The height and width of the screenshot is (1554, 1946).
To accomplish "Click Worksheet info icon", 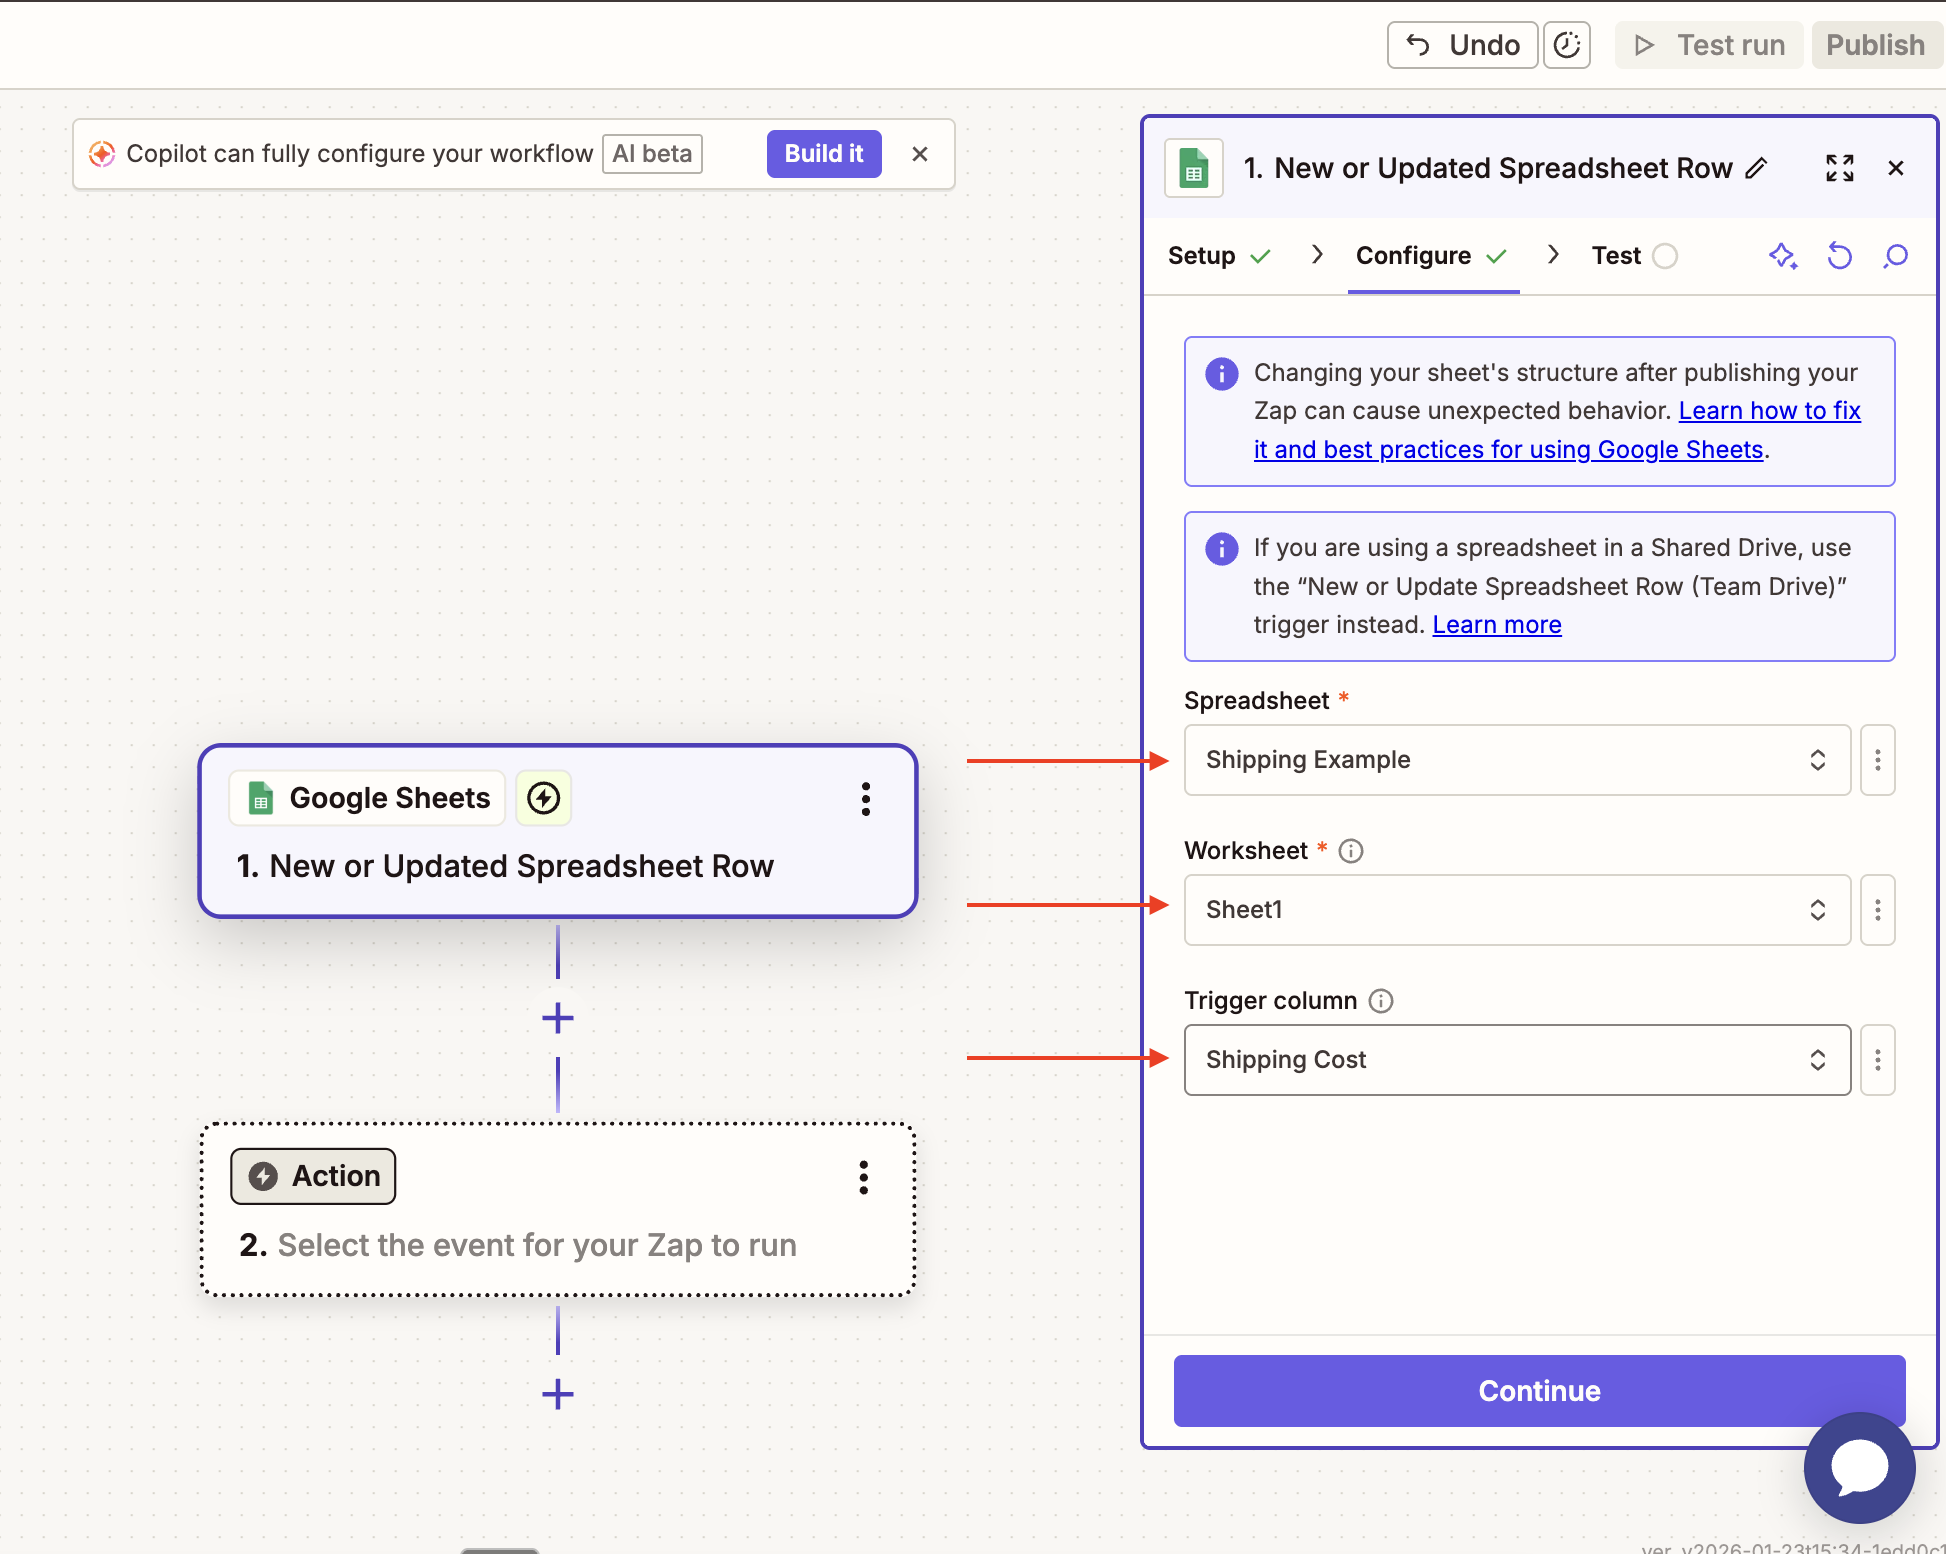I will coord(1351,851).
